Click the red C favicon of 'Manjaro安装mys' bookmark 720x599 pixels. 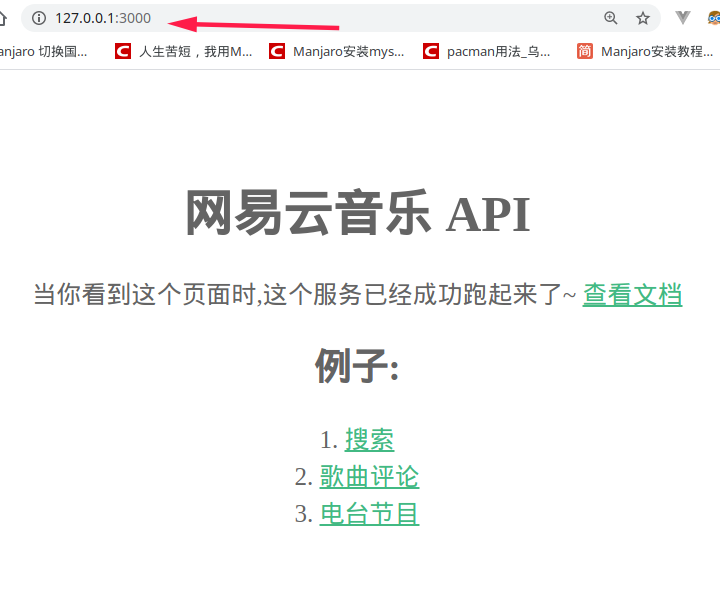point(277,51)
